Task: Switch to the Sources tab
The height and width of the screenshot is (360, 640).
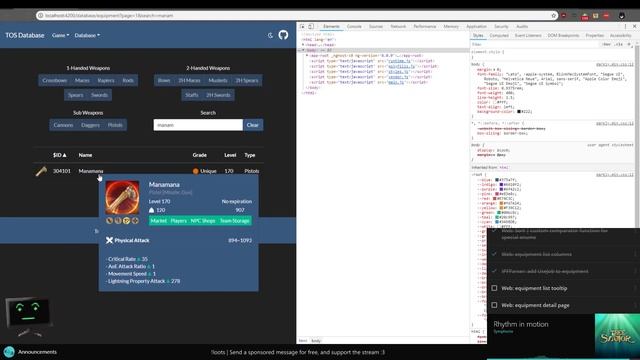Action: point(376,26)
